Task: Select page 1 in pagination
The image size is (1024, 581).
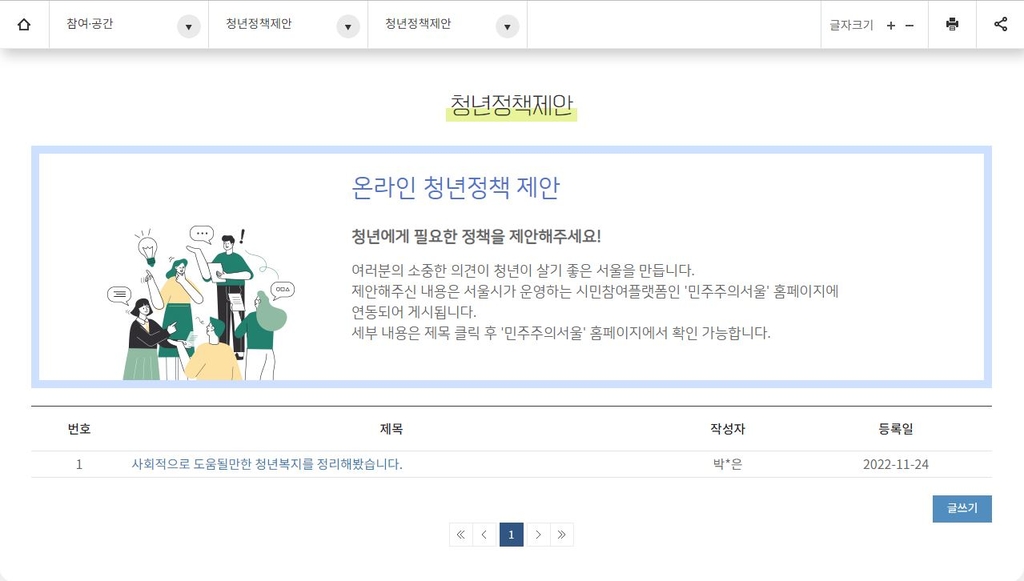Action: click(511, 535)
